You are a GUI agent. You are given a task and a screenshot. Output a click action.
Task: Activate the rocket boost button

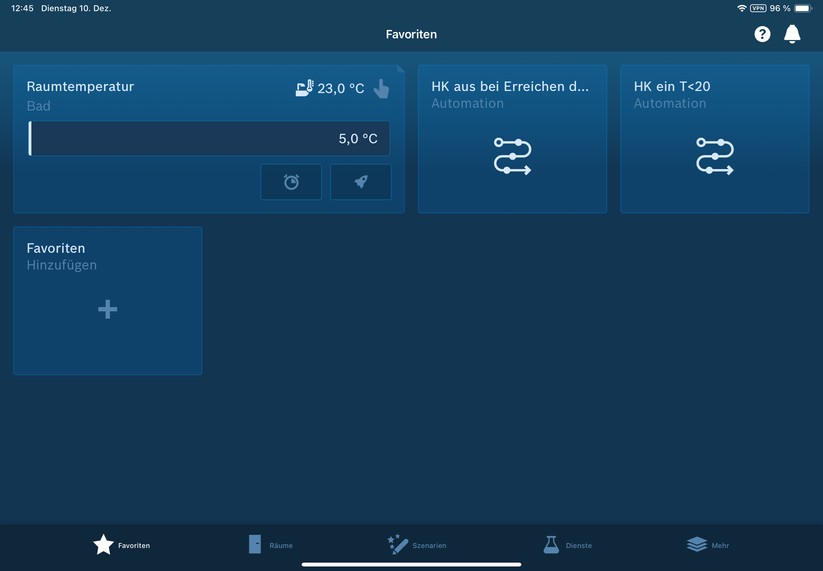[361, 182]
